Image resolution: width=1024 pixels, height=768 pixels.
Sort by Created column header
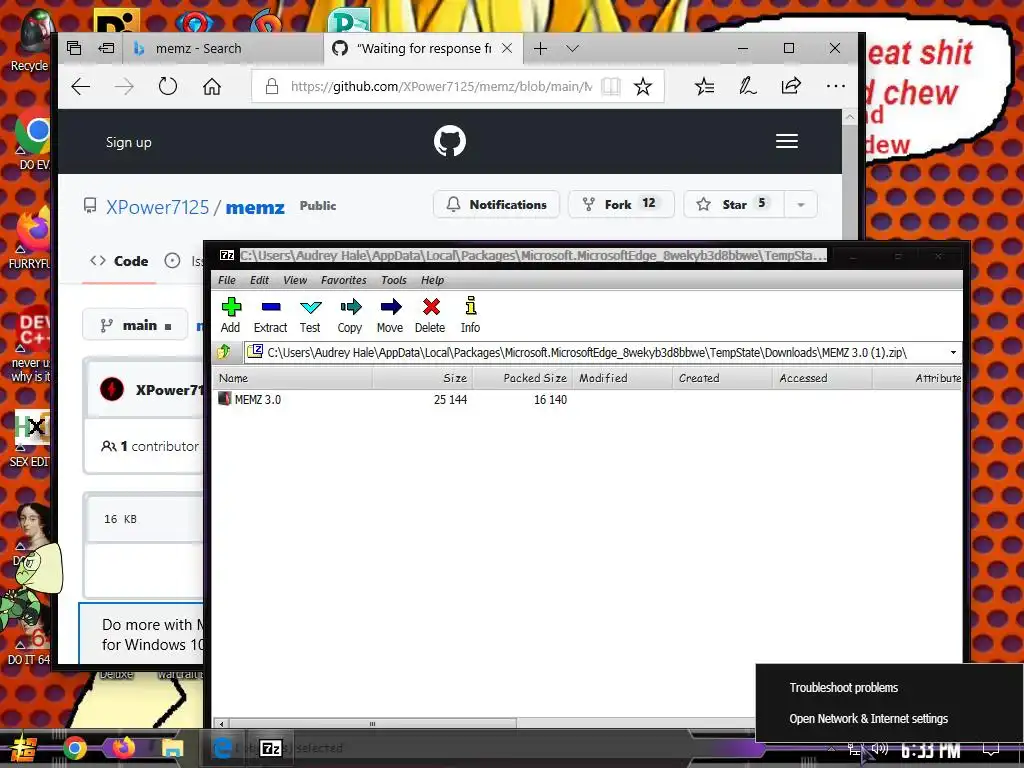pos(722,378)
